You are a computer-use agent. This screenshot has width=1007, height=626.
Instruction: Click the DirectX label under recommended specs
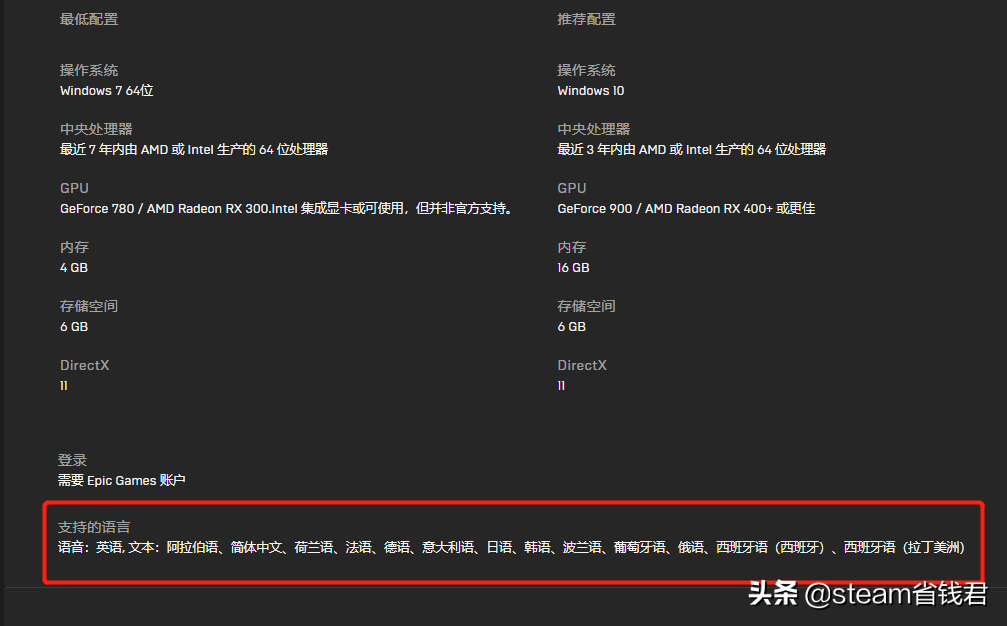point(582,365)
